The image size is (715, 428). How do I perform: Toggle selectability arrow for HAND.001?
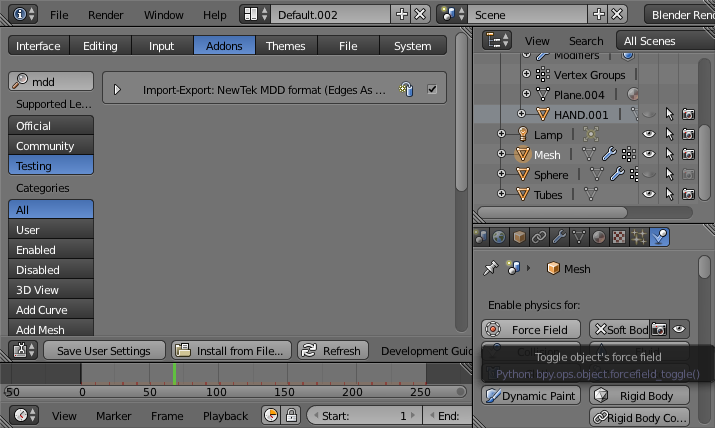(x=669, y=114)
